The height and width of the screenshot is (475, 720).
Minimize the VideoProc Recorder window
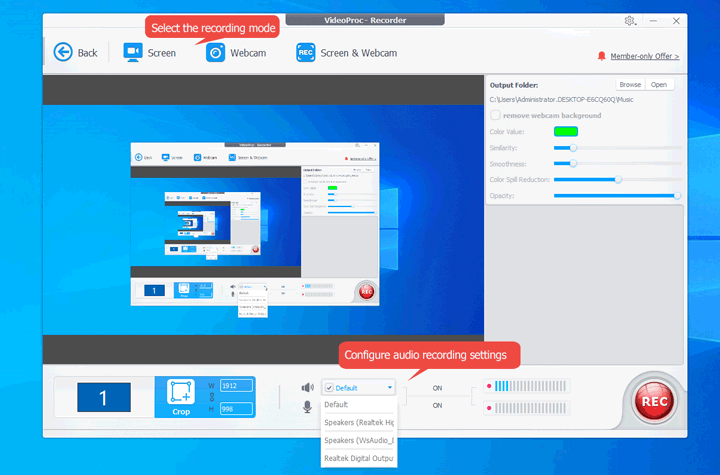[x=653, y=21]
